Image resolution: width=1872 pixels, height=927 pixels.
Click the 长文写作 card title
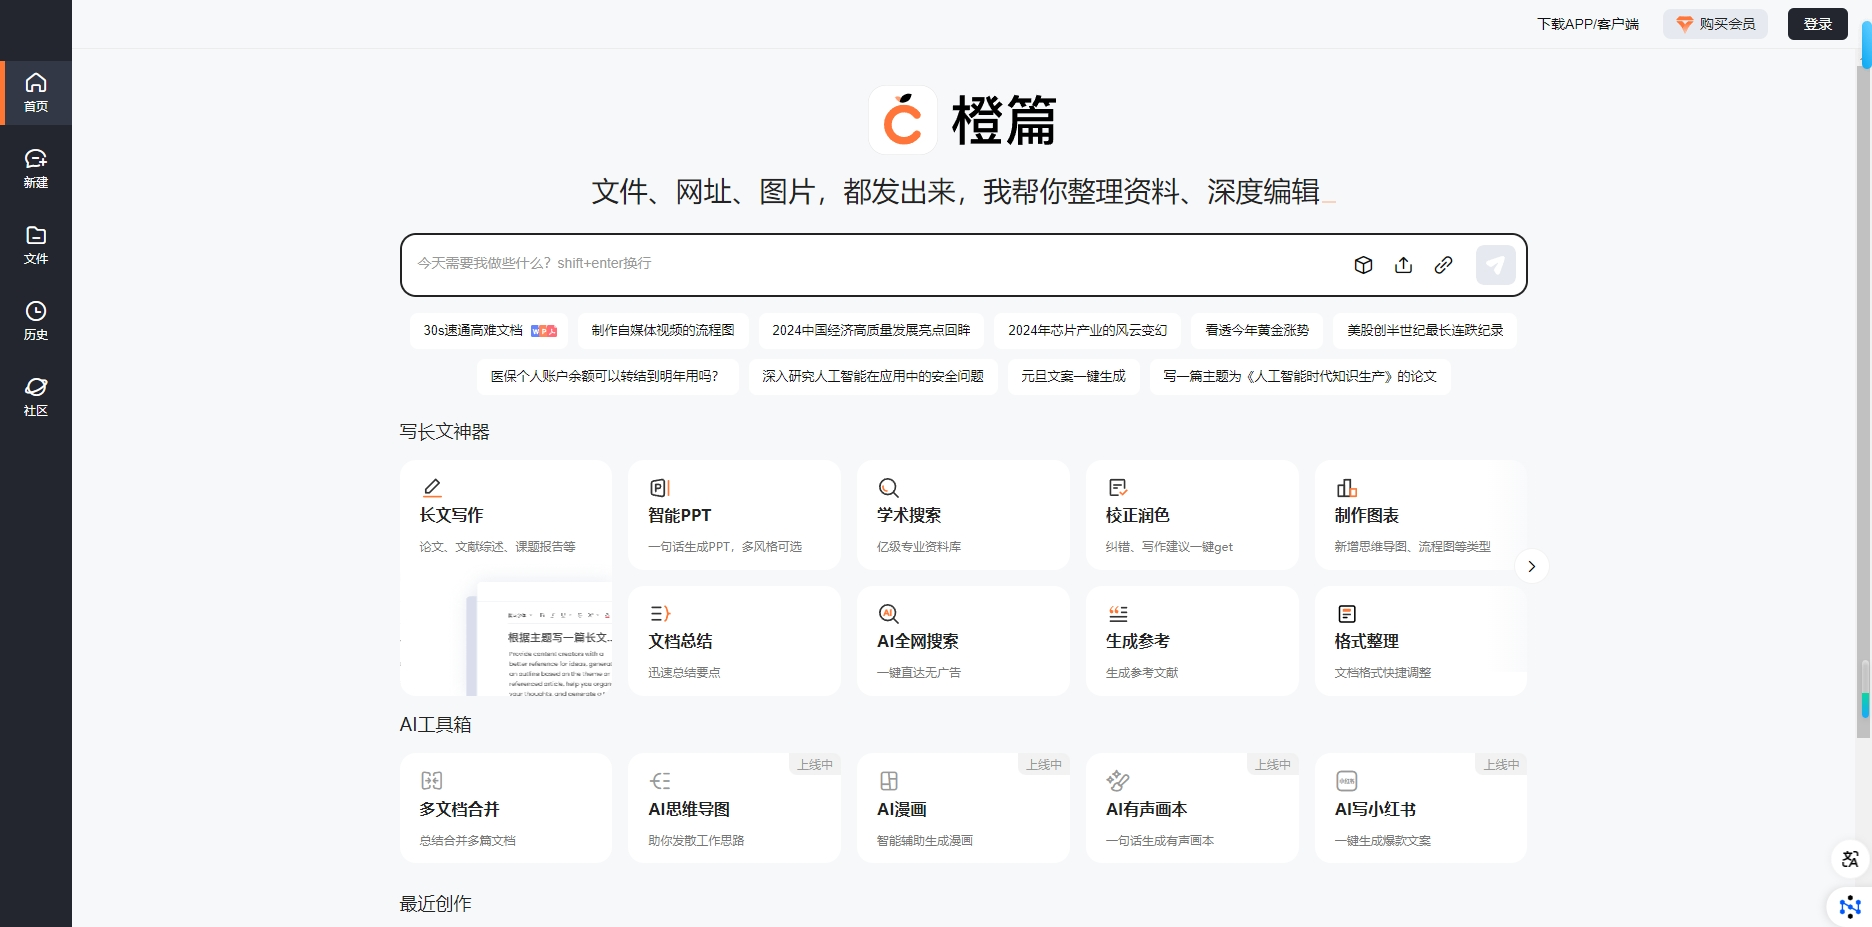(451, 515)
